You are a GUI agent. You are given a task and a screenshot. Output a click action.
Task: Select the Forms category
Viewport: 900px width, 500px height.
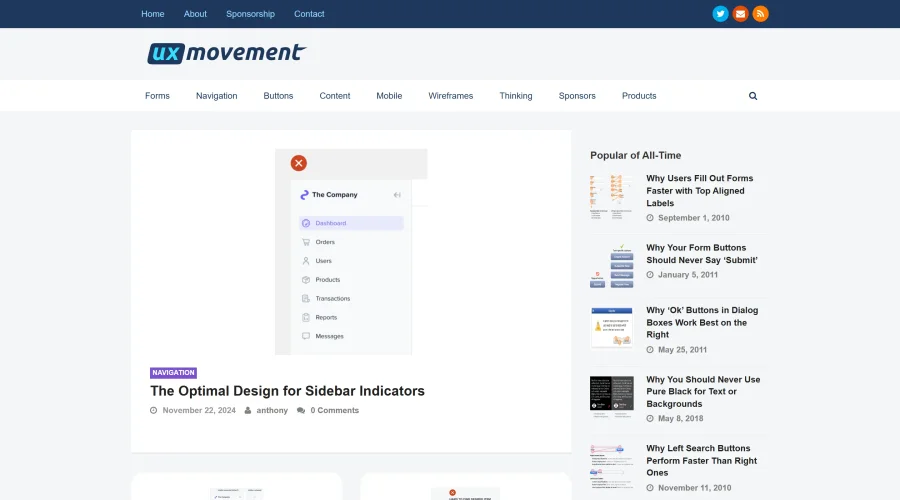point(157,96)
